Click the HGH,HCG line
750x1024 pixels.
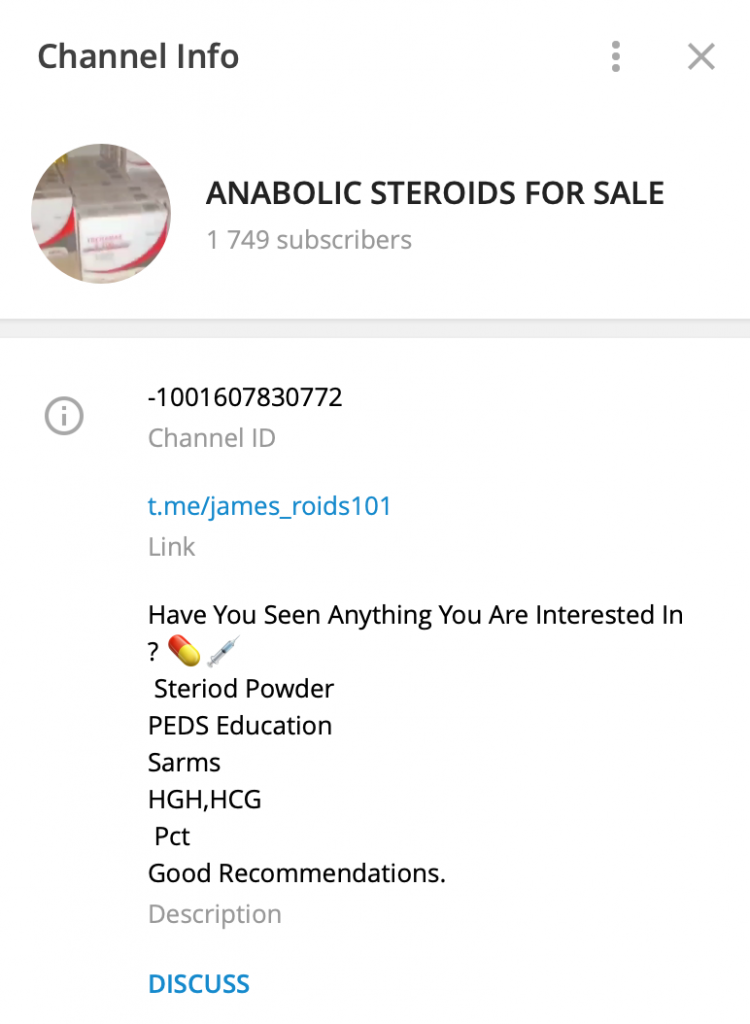[x=204, y=799]
